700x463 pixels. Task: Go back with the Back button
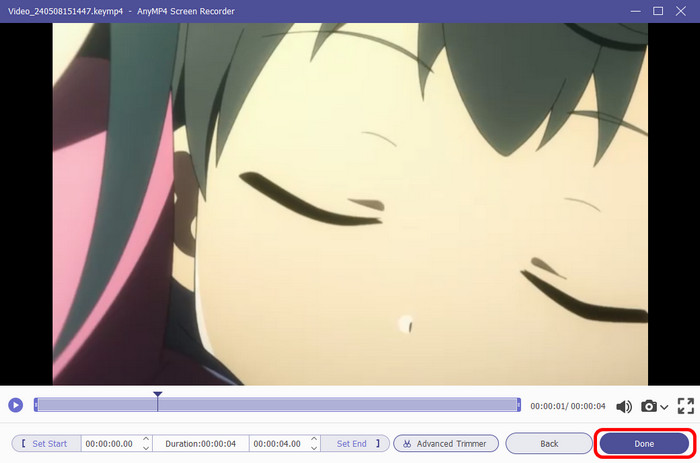pos(549,443)
